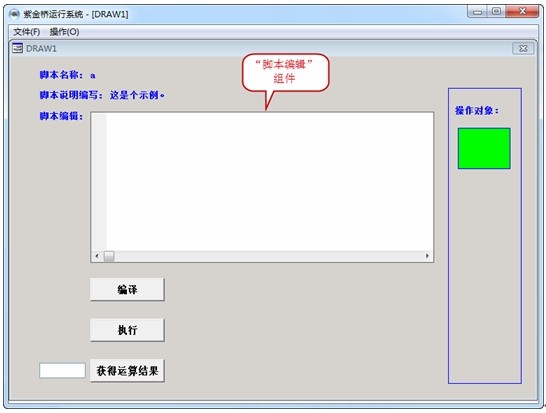Close the 紫金桥运行系统 main window
The image size is (546, 413).
click(x=522, y=11)
